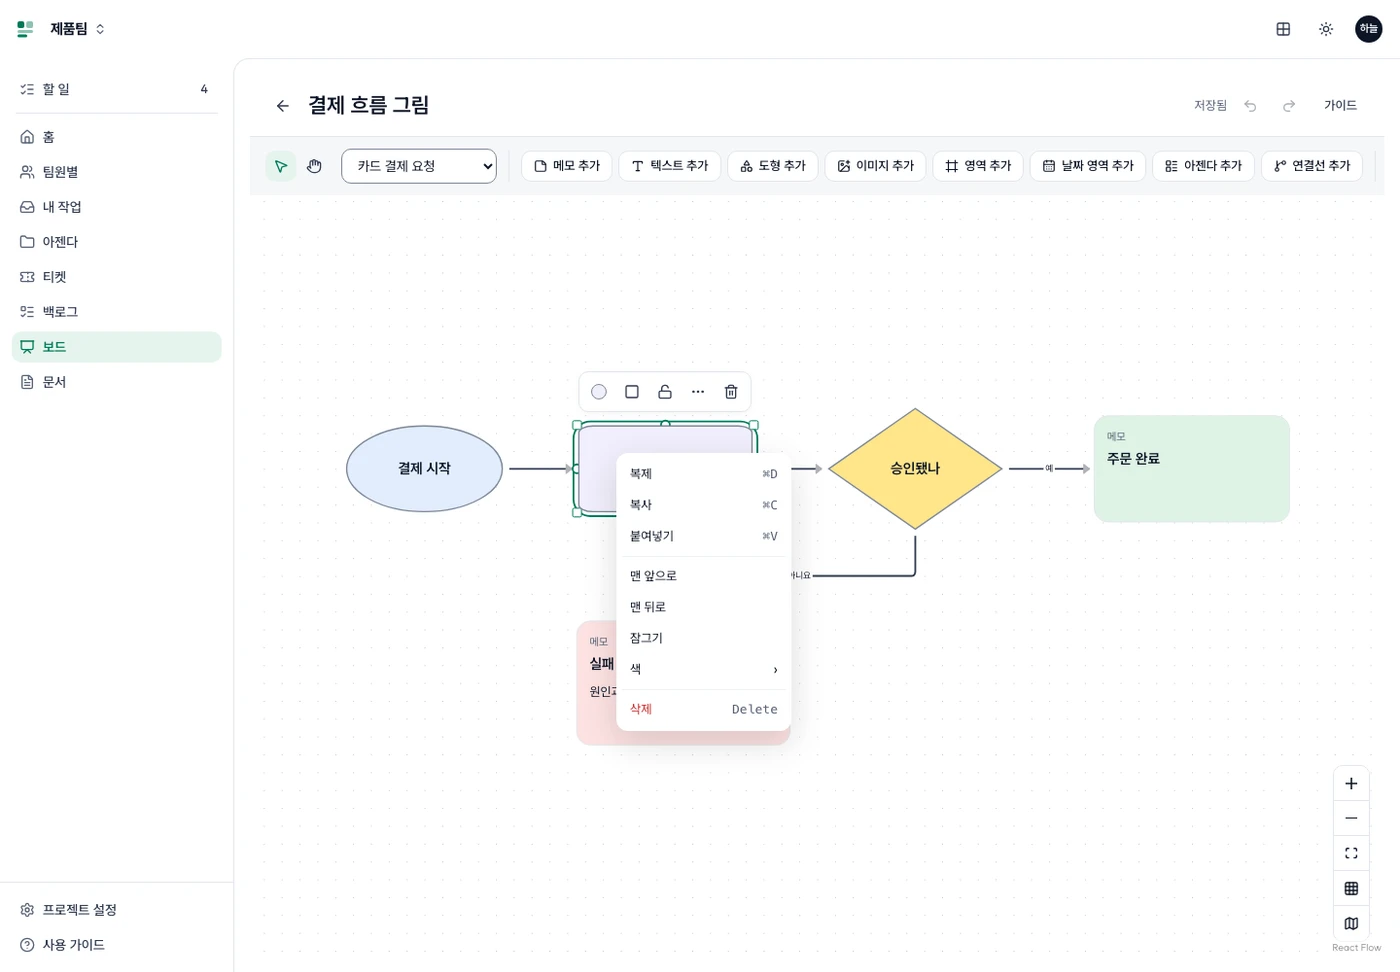Click the square shape icon in node toolbar
The image size is (1400, 972).
pyautogui.click(x=632, y=392)
